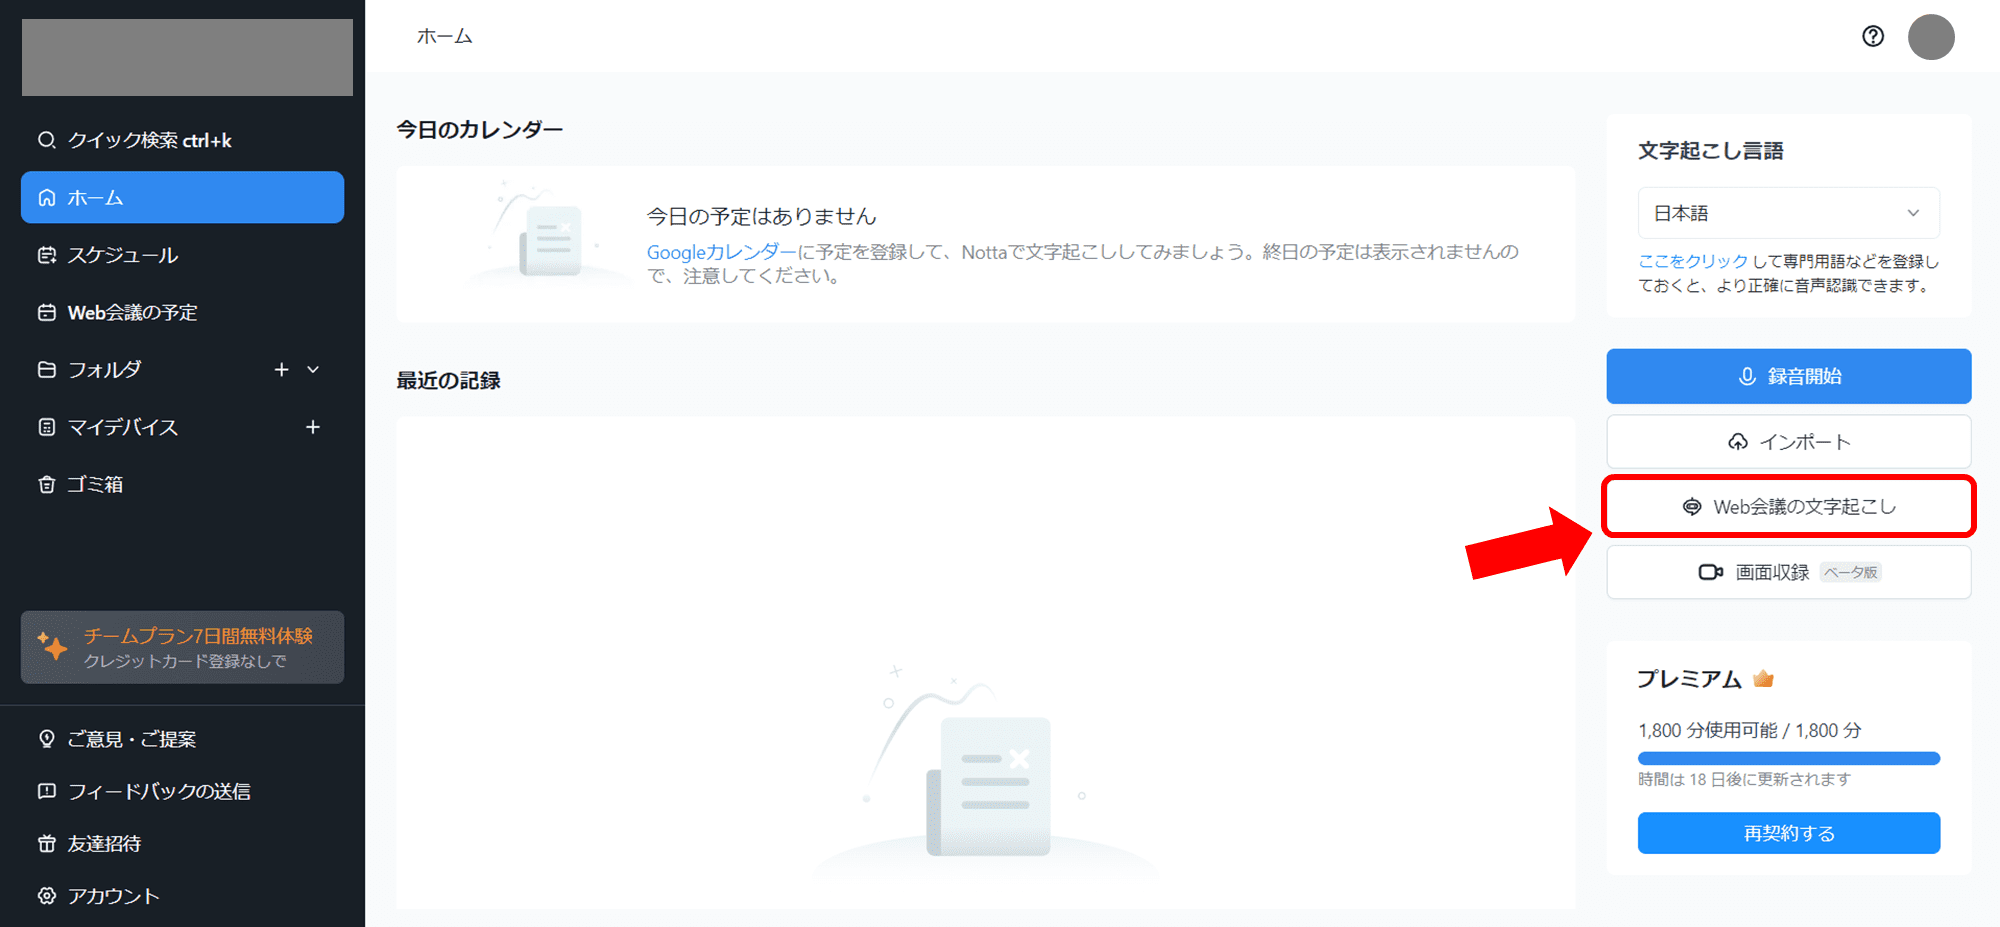Open the 日本語 language dropdown

pos(1789,213)
